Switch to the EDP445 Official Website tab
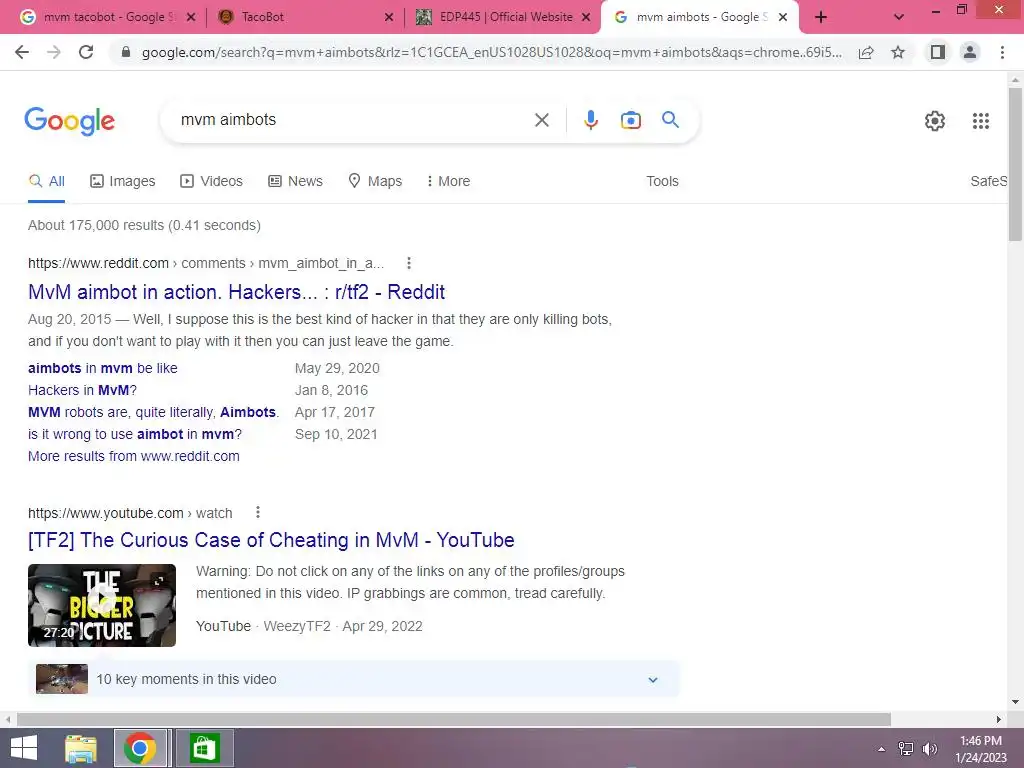Image resolution: width=1024 pixels, height=768 pixels. tap(503, 17)
